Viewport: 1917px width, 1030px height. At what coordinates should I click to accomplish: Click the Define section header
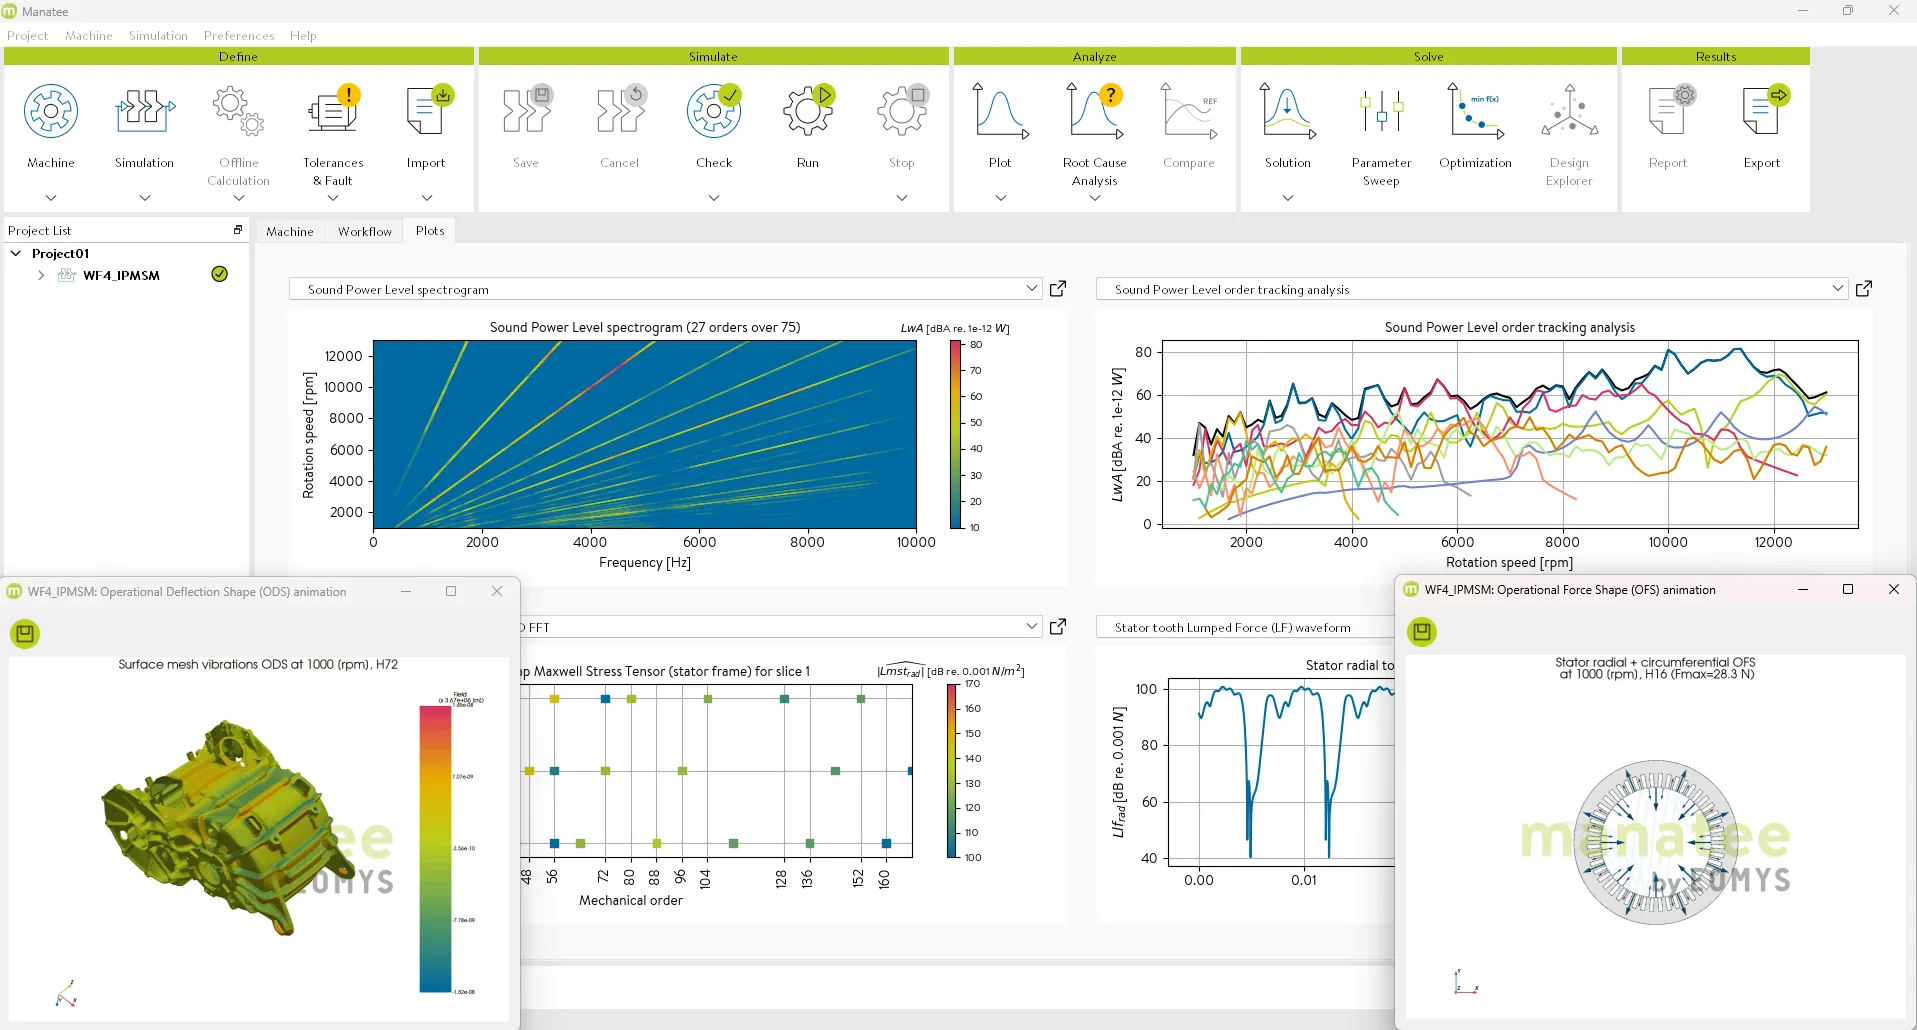(239, 57)
